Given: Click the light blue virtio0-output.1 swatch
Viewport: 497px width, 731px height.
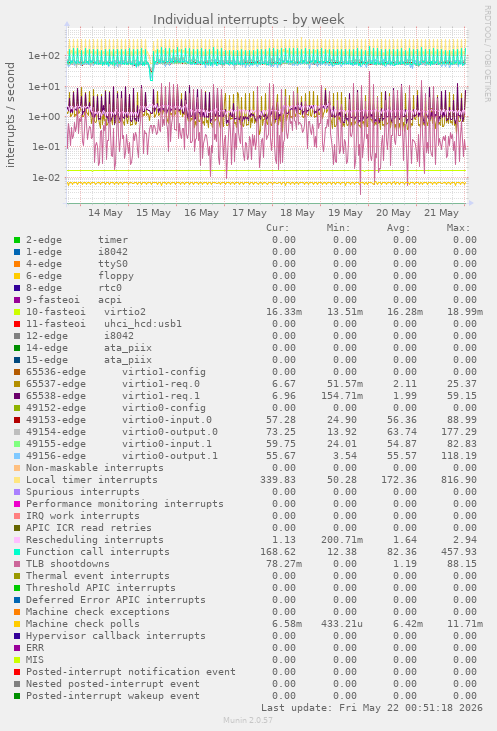Looking at the screenshot, I should [17, 456].
